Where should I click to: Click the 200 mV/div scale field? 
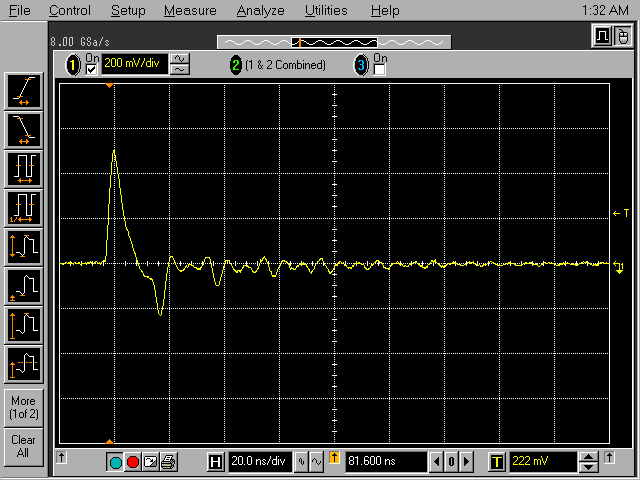pos(134,64)
